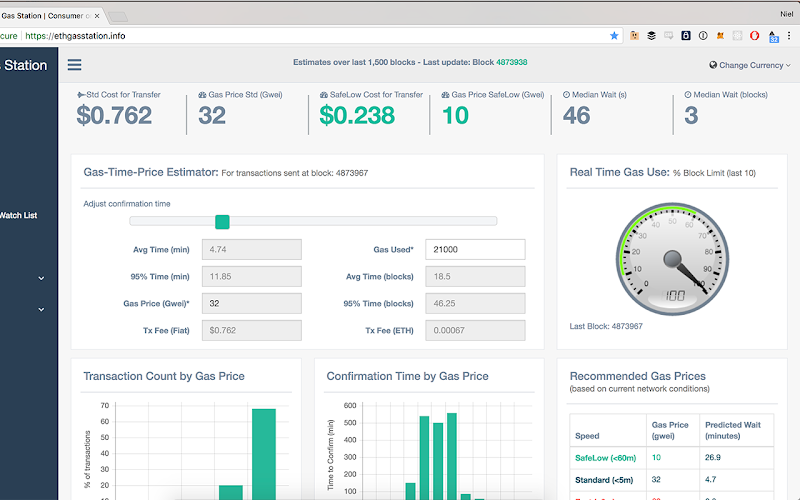This screenshot has width=800, height=500.
Task: Click the block number 4873938 link
Action: click(x=512, y=62)
